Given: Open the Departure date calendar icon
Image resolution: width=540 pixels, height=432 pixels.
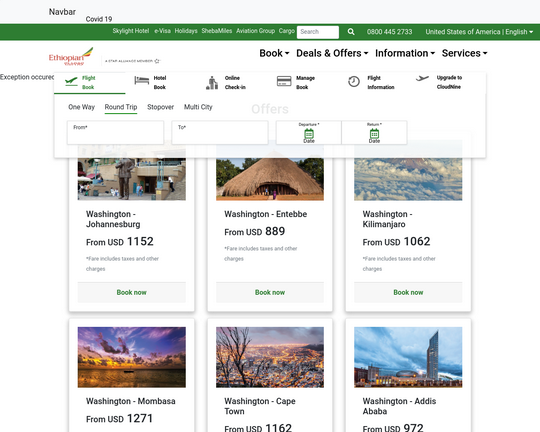Looking at the screenshot, I should click(309, 133).
